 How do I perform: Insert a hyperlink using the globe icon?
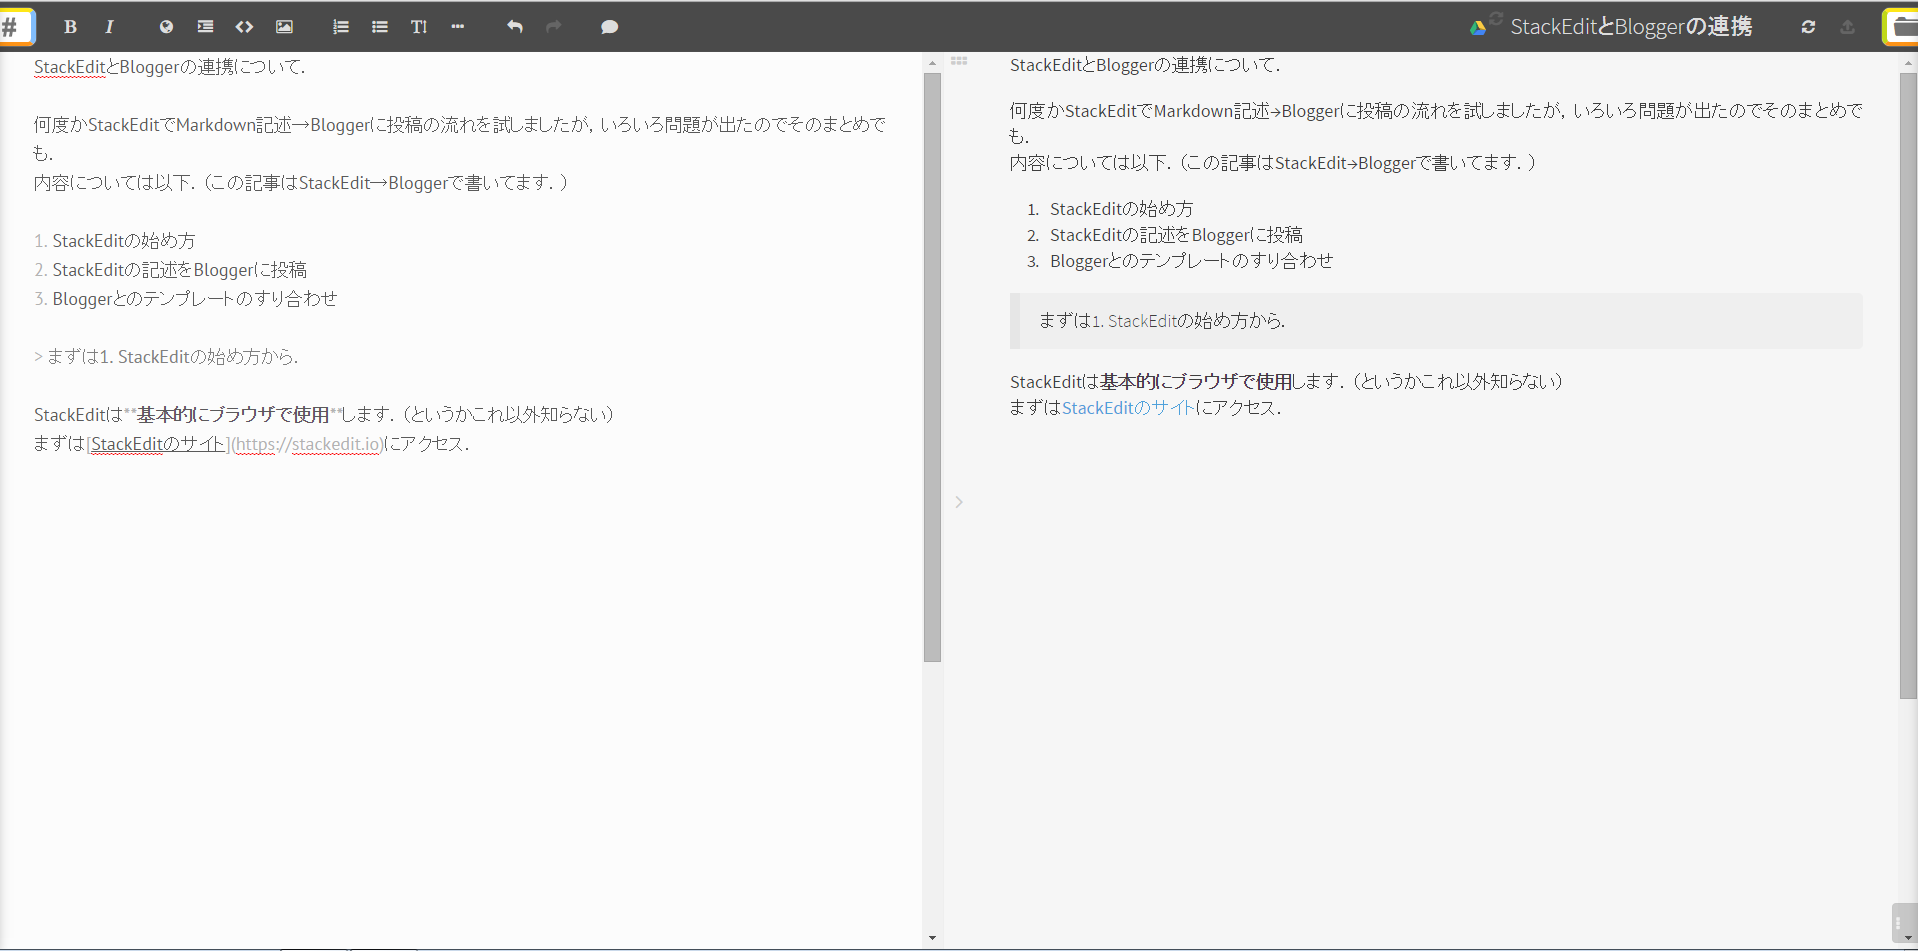(x=166, y=27)
